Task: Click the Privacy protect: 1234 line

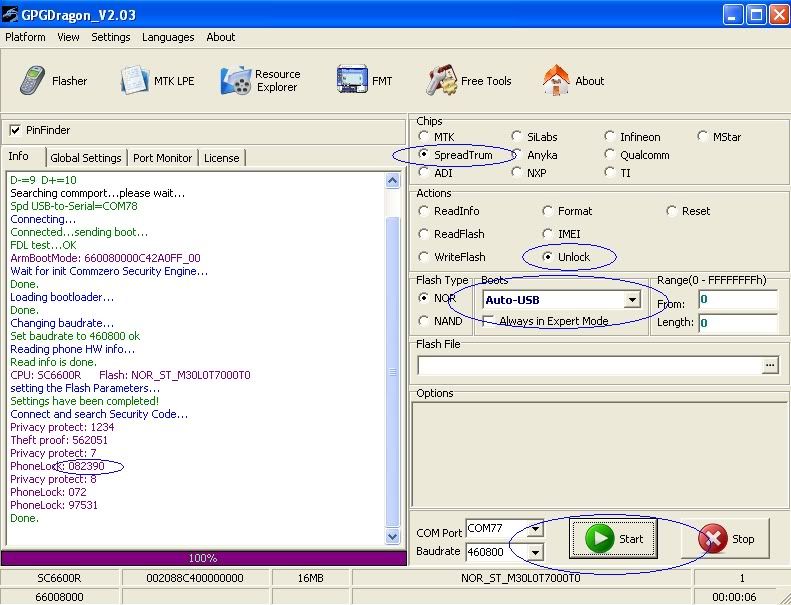Action: [62, 427]
